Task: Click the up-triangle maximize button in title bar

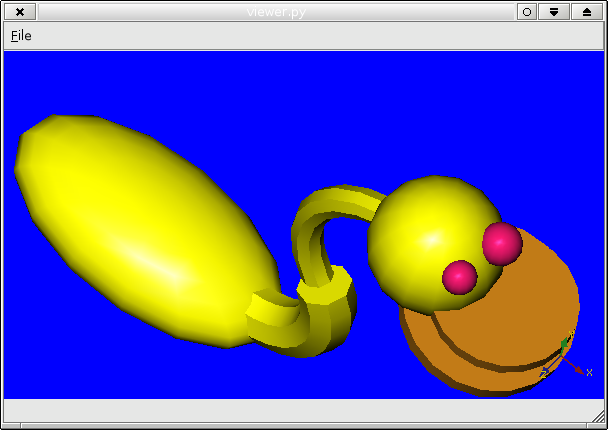Action: [587, 12]
